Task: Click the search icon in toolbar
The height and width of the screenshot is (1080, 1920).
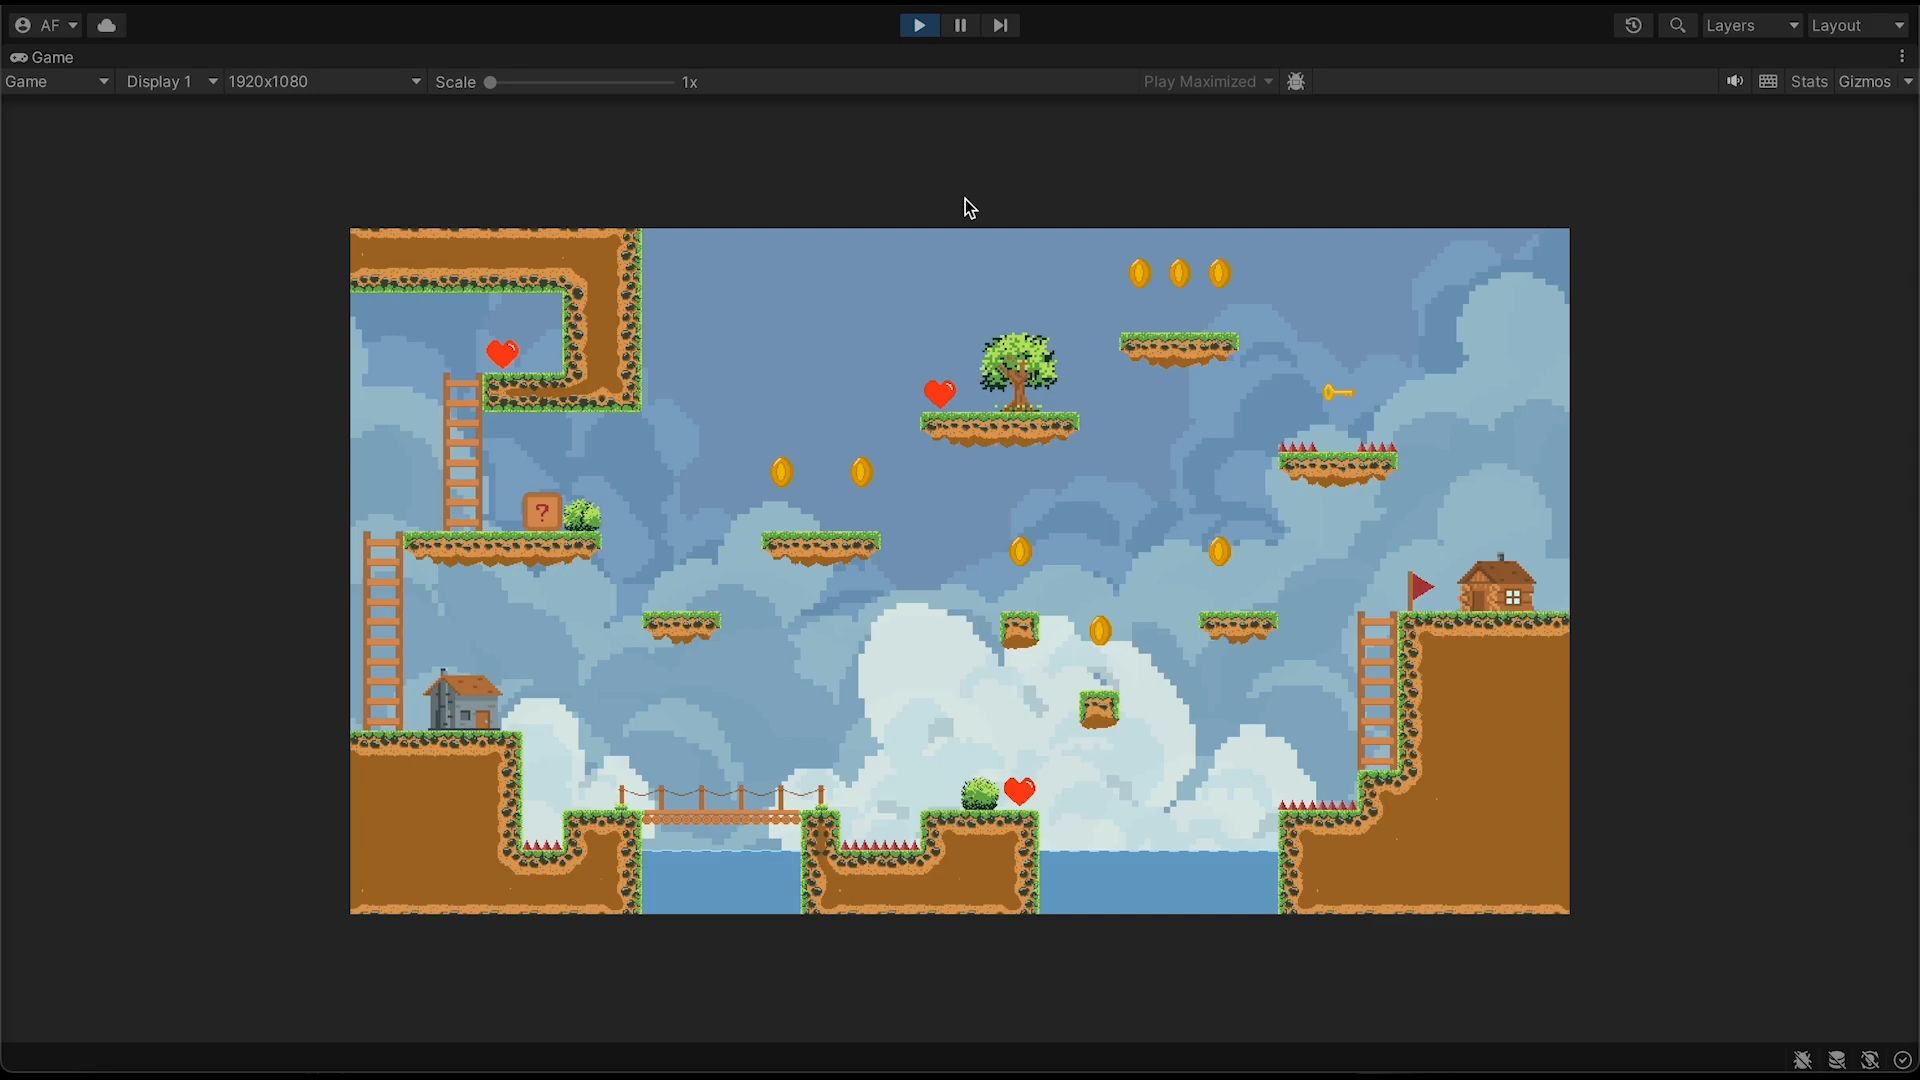Action: (x=1677, y=24)
